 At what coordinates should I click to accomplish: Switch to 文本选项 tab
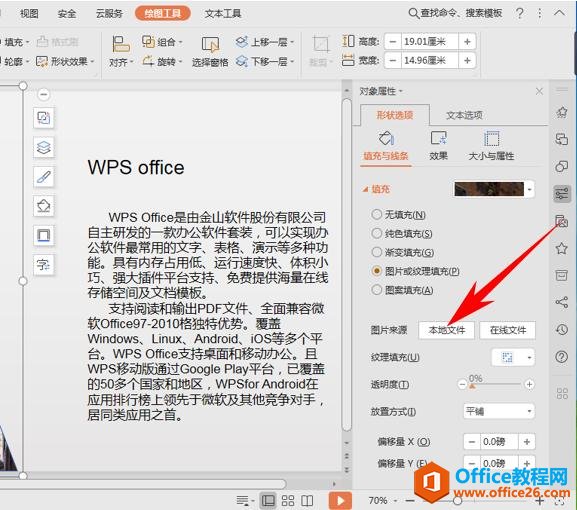(464, 115)
